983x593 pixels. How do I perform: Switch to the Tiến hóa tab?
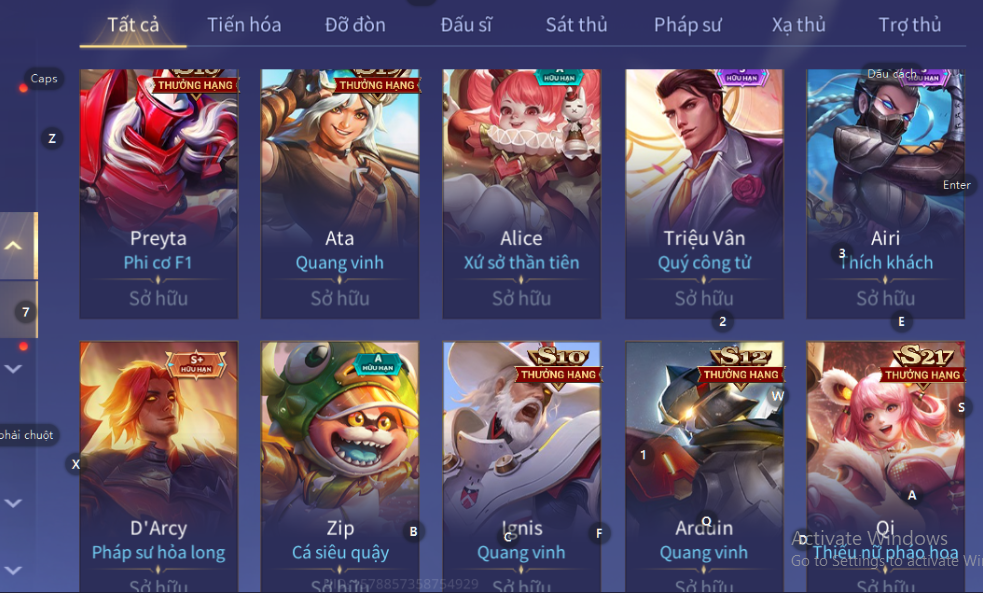click(x=244, y=25)
